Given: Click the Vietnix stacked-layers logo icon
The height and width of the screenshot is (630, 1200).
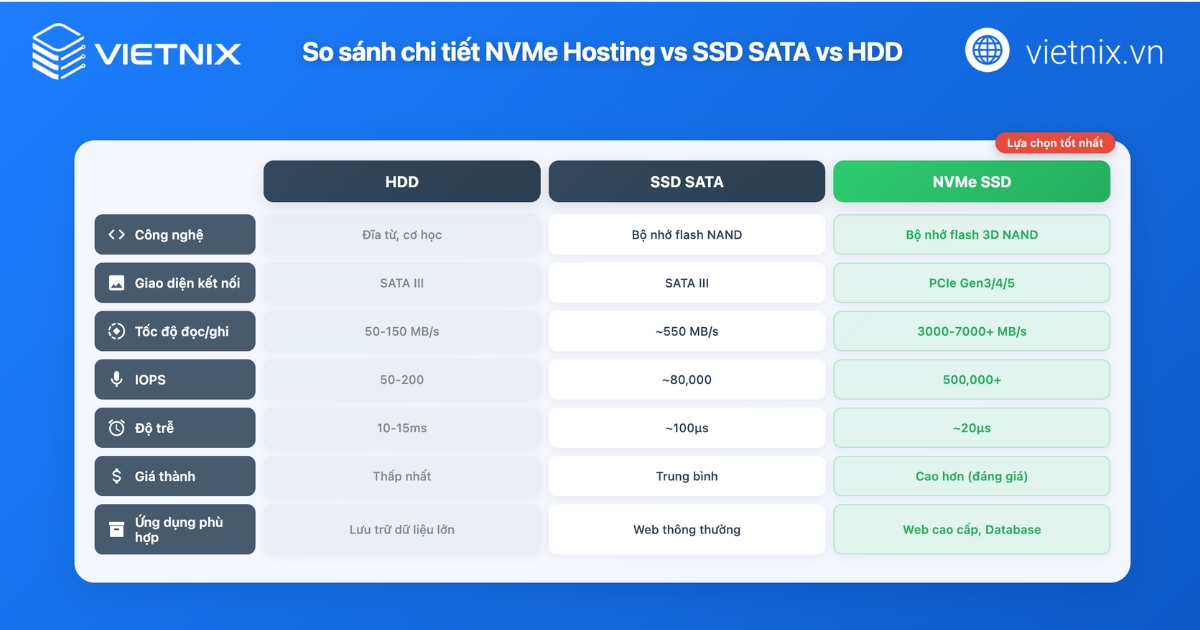Looking at the screenshot, I should 58,50.
